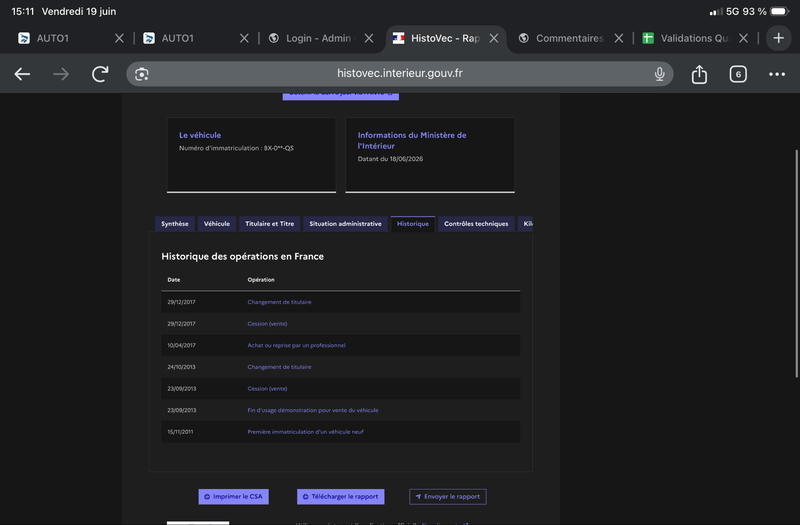
Task: Click the browser forward arrow
Action: (x=61, y=74)
